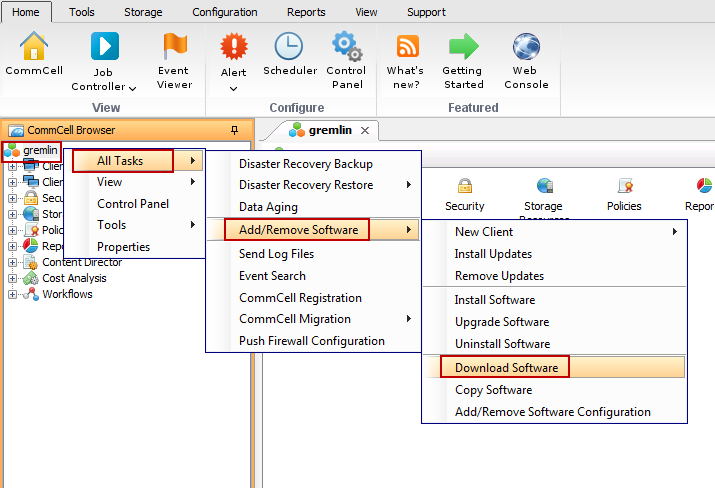This screenshot has width=715, height=488.
Task: Close the gremlin tab
Action: coord(365,131)
